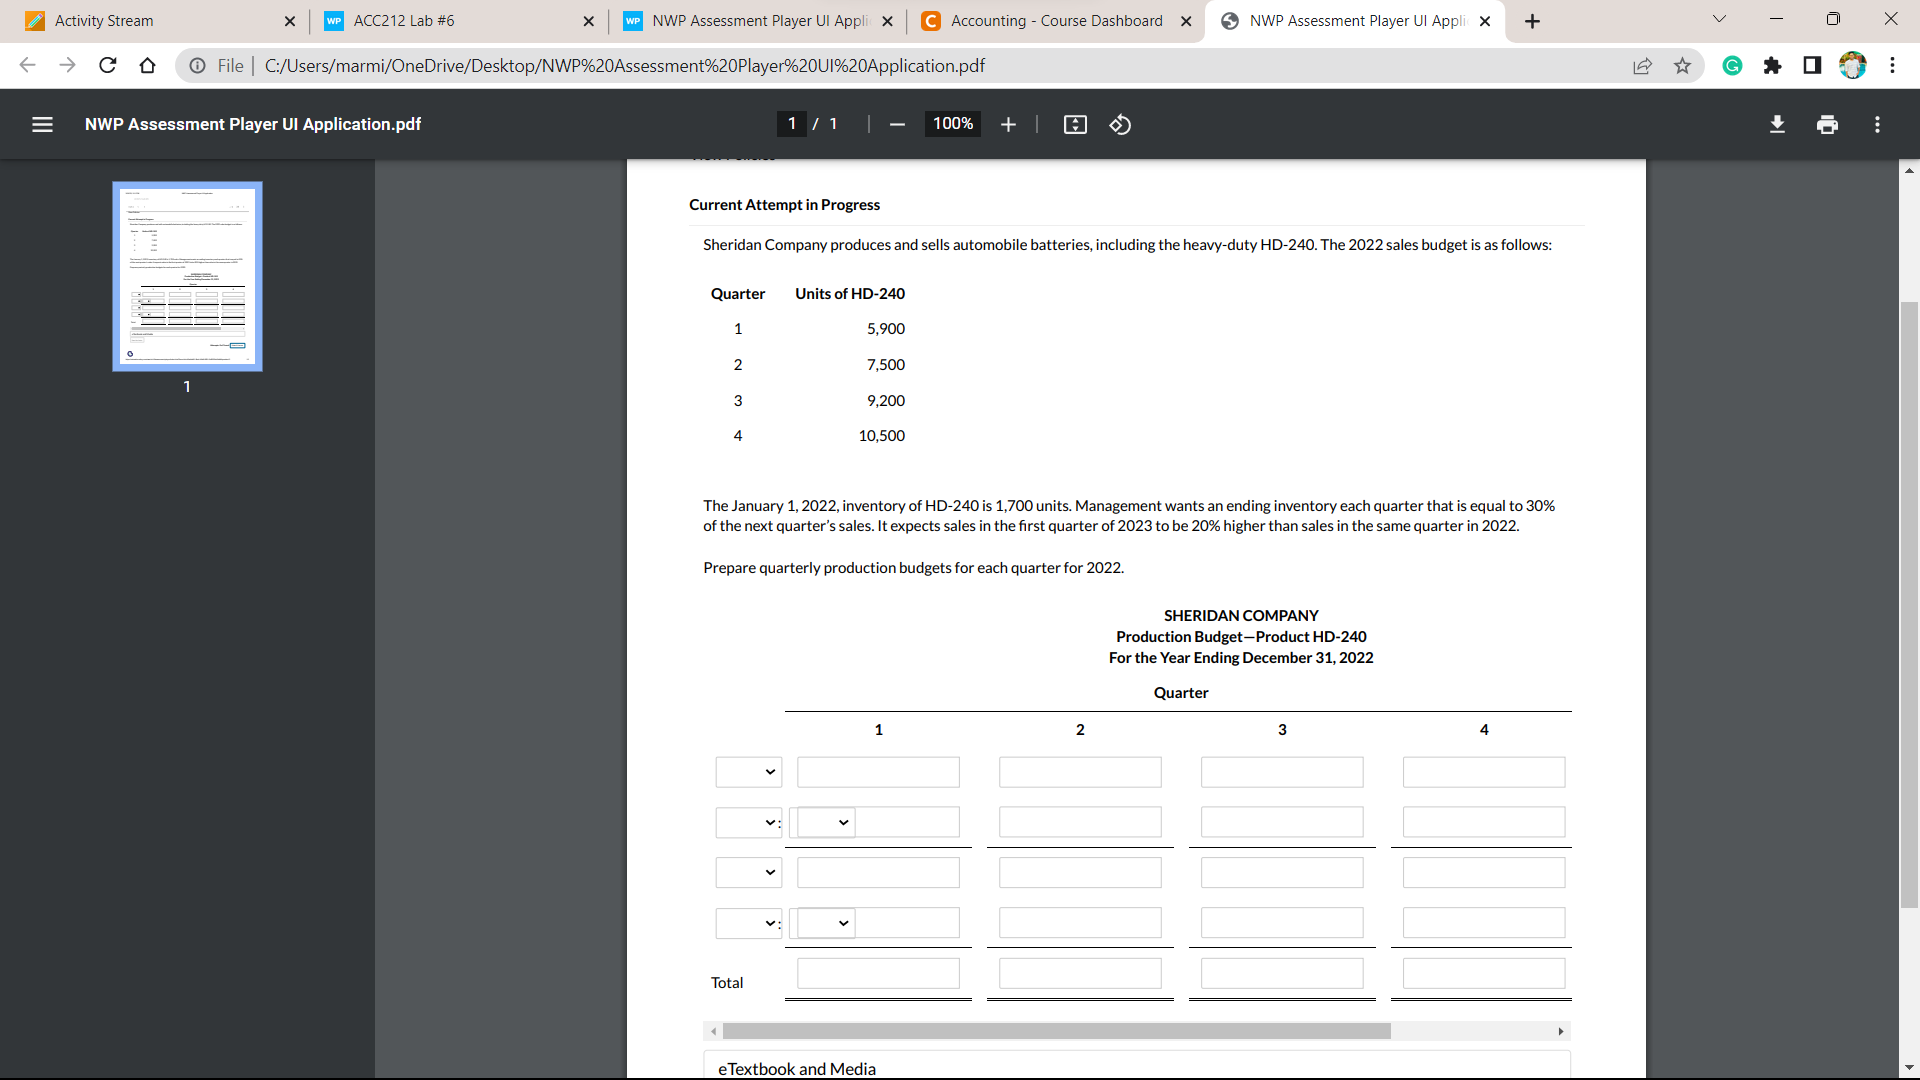Click the eTextbook and Media link
The width and height of the screenshot is (1920, 1080).
[796, 1068]
